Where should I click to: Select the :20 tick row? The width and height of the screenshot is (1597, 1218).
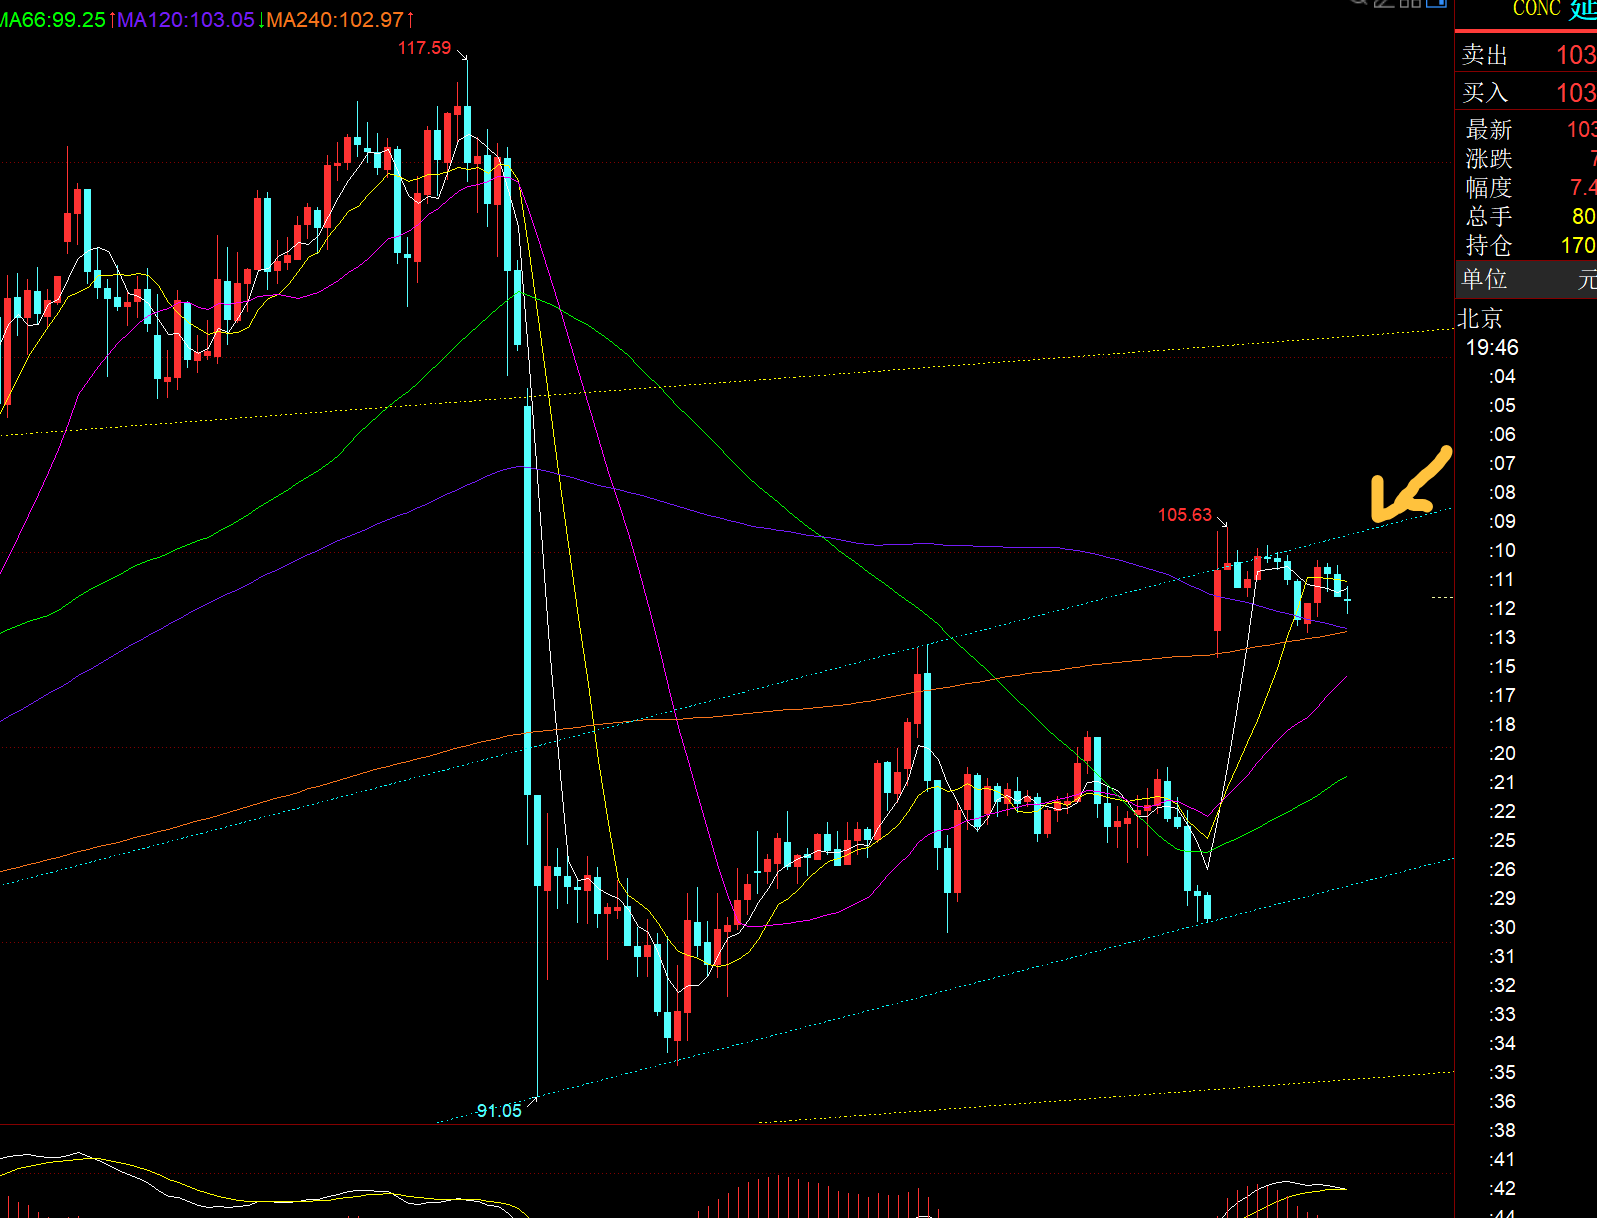pyautogui.click(x=1502, y=754)
